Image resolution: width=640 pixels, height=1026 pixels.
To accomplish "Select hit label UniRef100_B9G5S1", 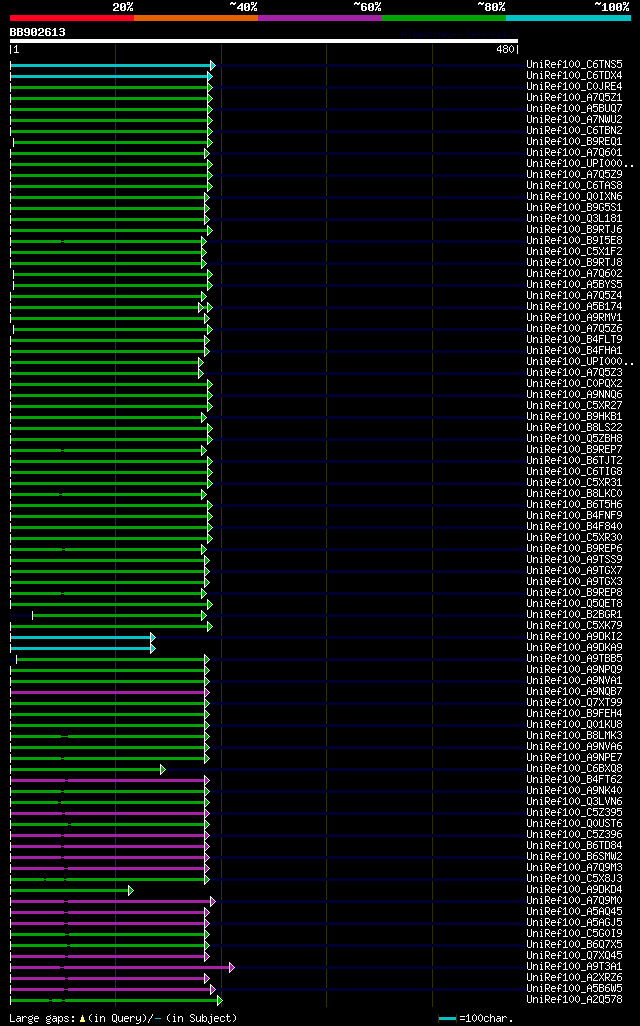I will click(x=575, y=207).
